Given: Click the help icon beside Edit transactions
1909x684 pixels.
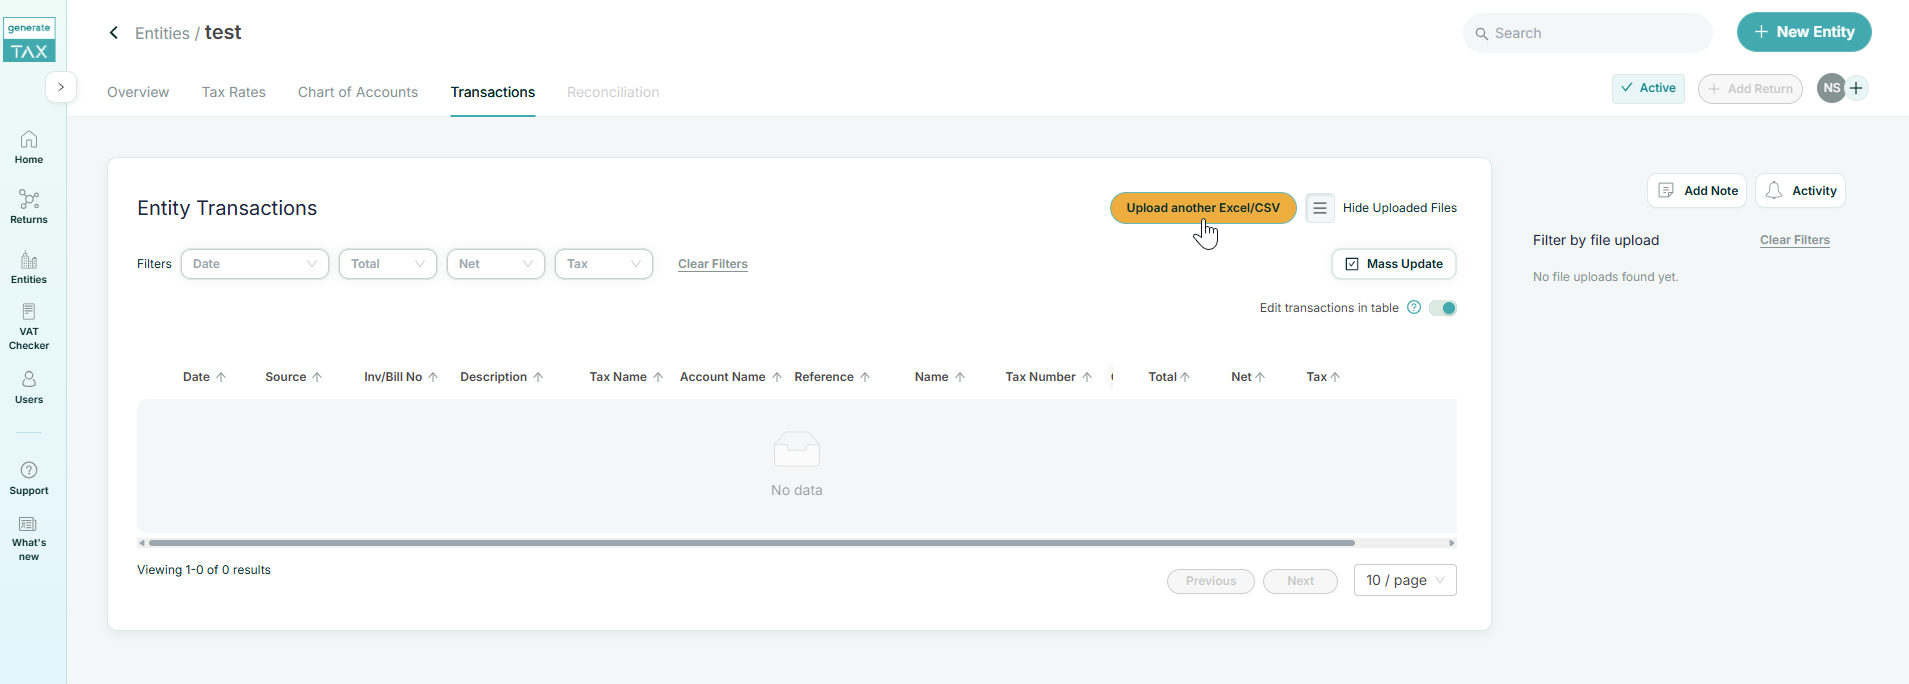Looking at the screenshot, I should pos(1414,308).
